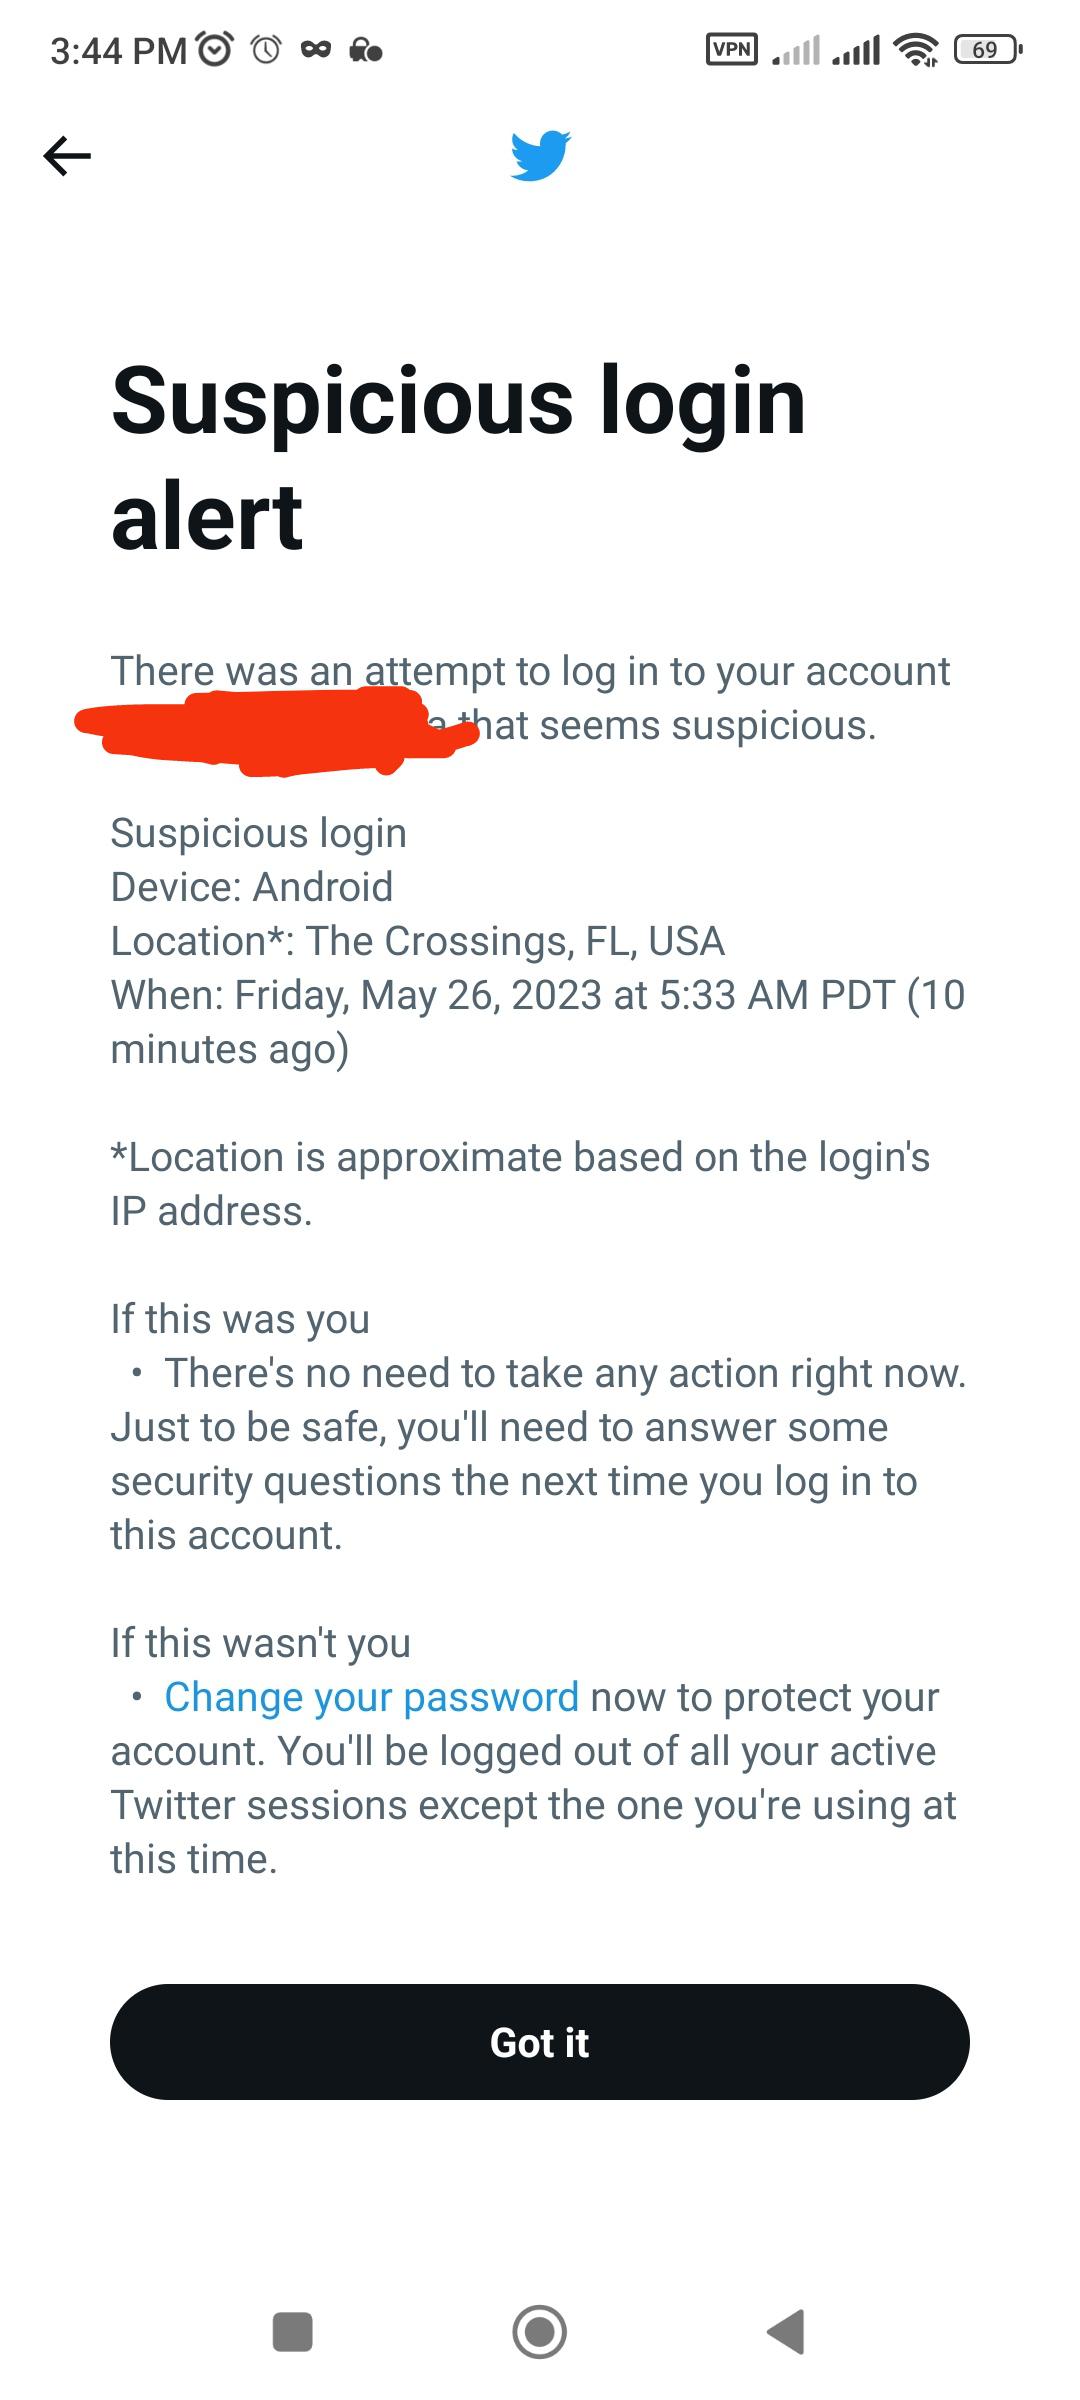Tap the When: Friday, May 26 line
The width and height of the screenshot is (1080, 2400).
[537, 995]
